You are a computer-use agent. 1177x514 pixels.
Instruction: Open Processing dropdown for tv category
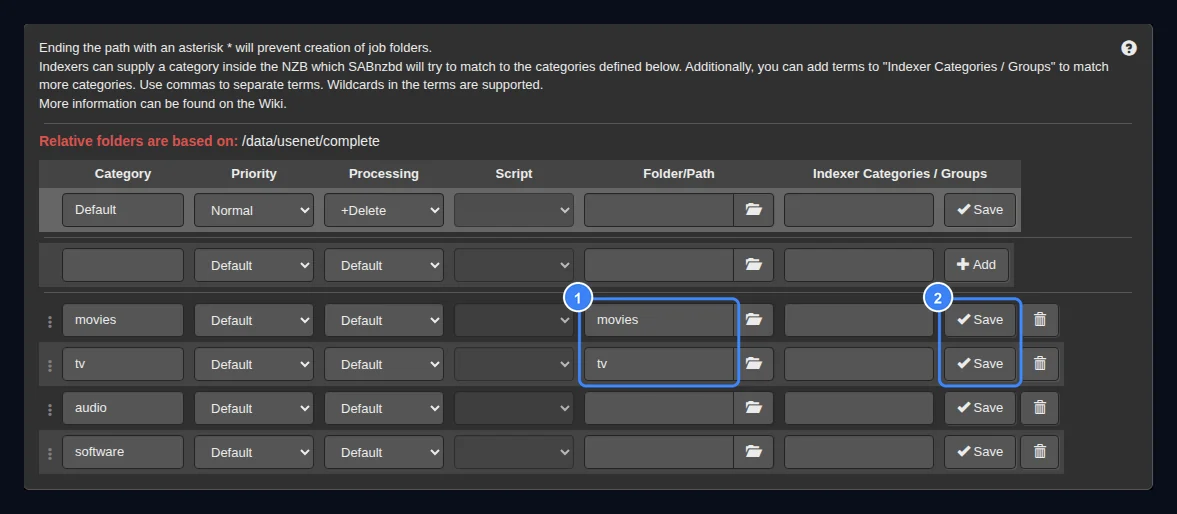384,364
